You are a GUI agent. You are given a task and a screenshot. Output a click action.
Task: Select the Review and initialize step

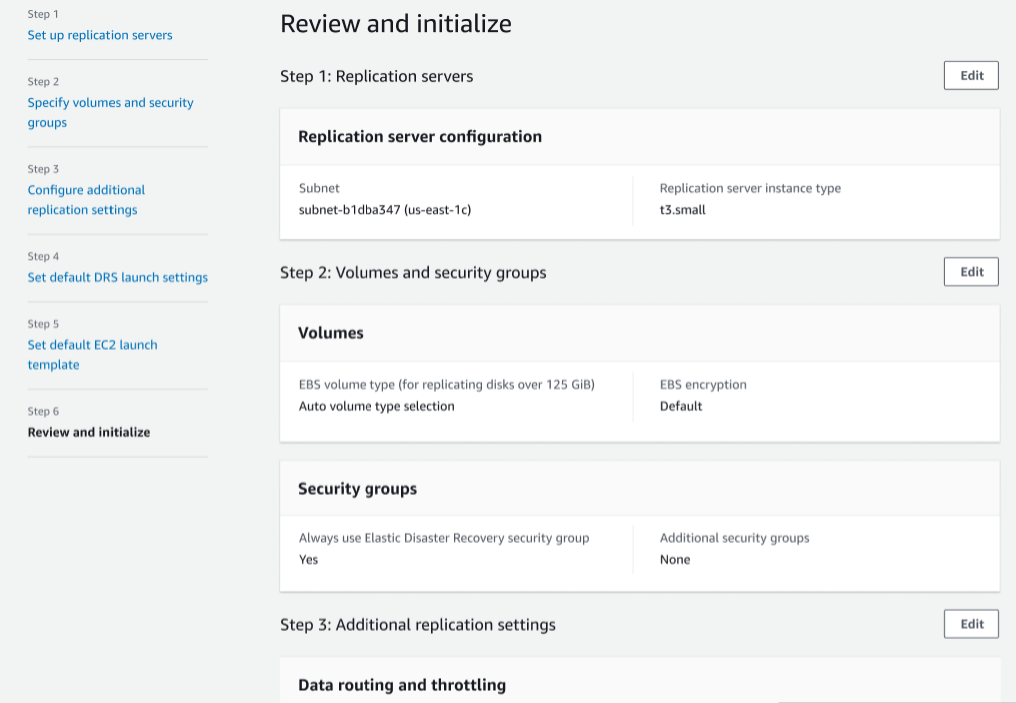[89, 432]
